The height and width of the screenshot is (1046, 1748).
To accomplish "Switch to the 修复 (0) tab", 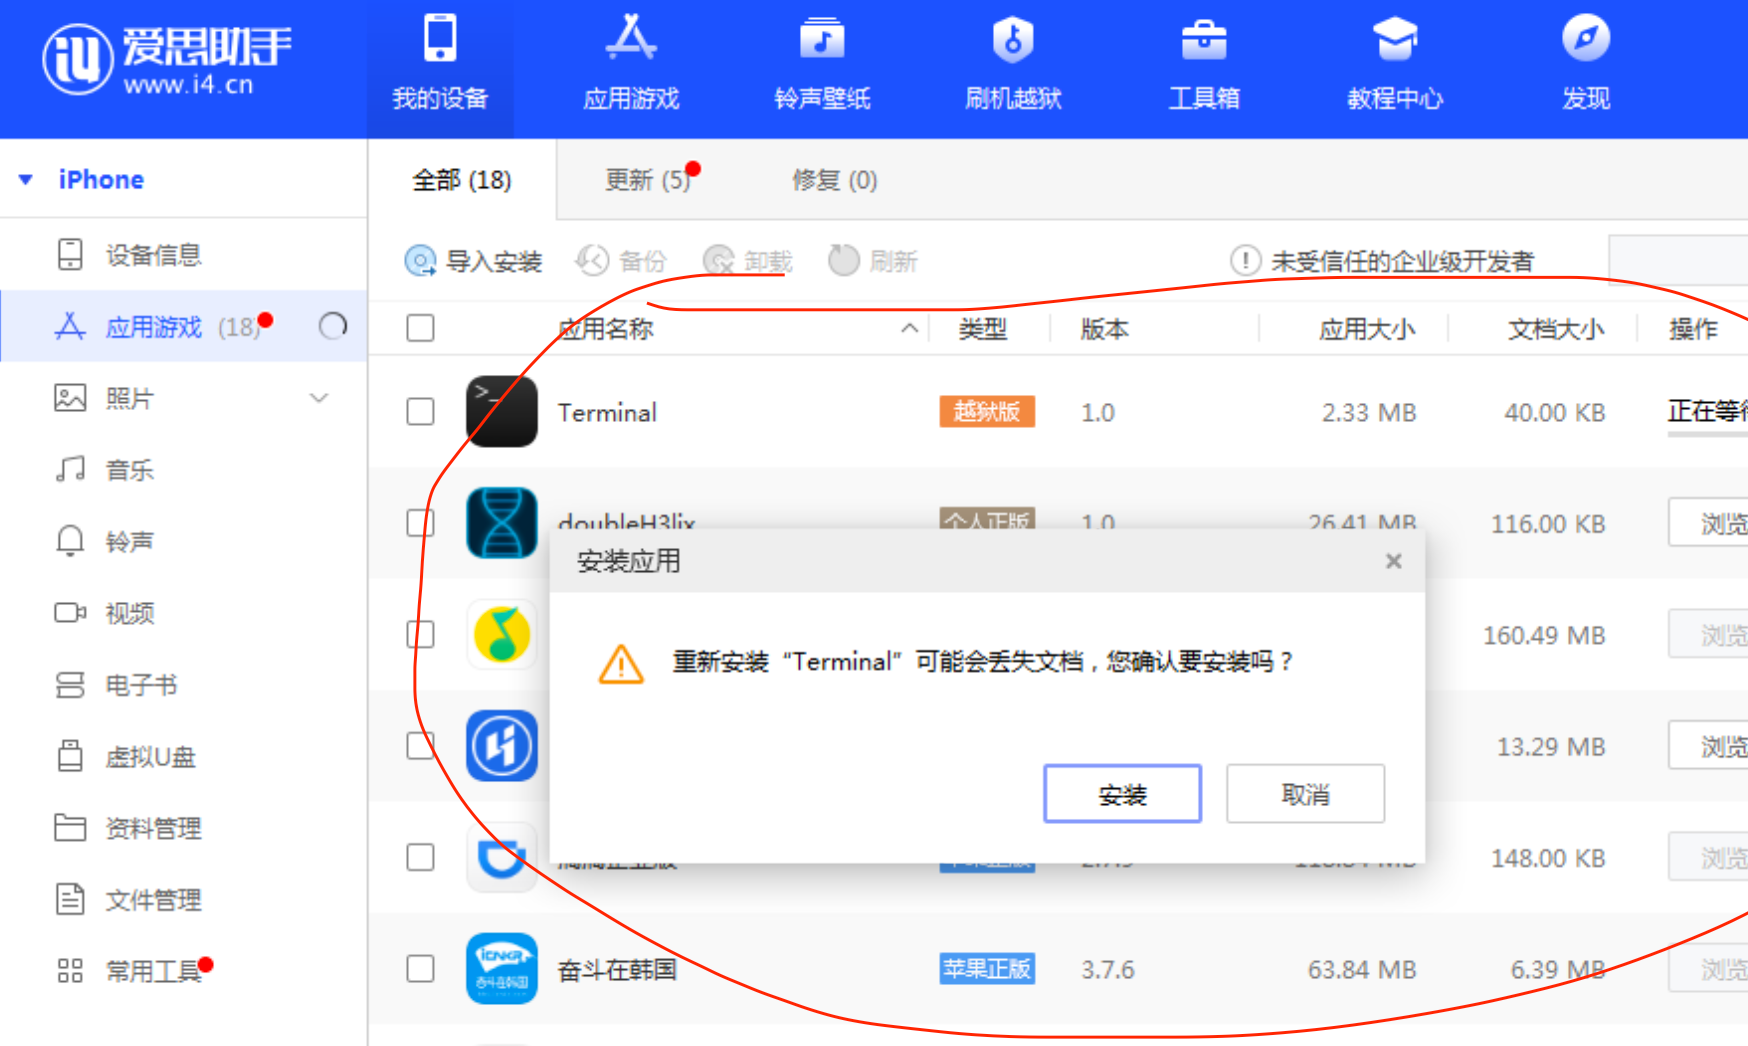I will [834, 180].
